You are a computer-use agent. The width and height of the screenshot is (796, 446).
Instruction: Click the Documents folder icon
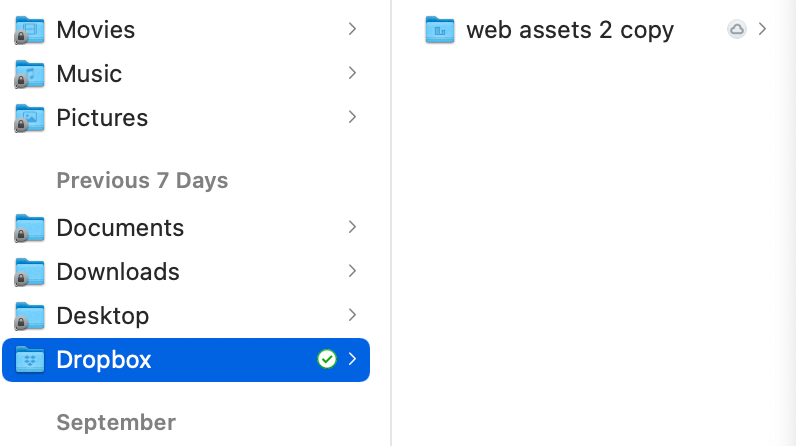30,228
